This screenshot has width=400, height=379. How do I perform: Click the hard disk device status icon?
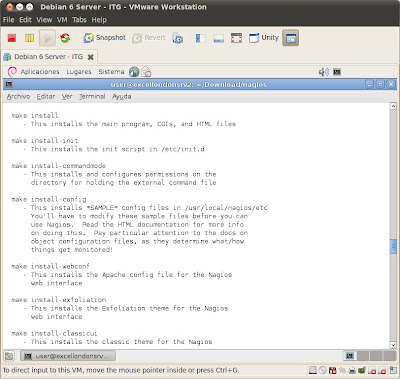(313, 370)
